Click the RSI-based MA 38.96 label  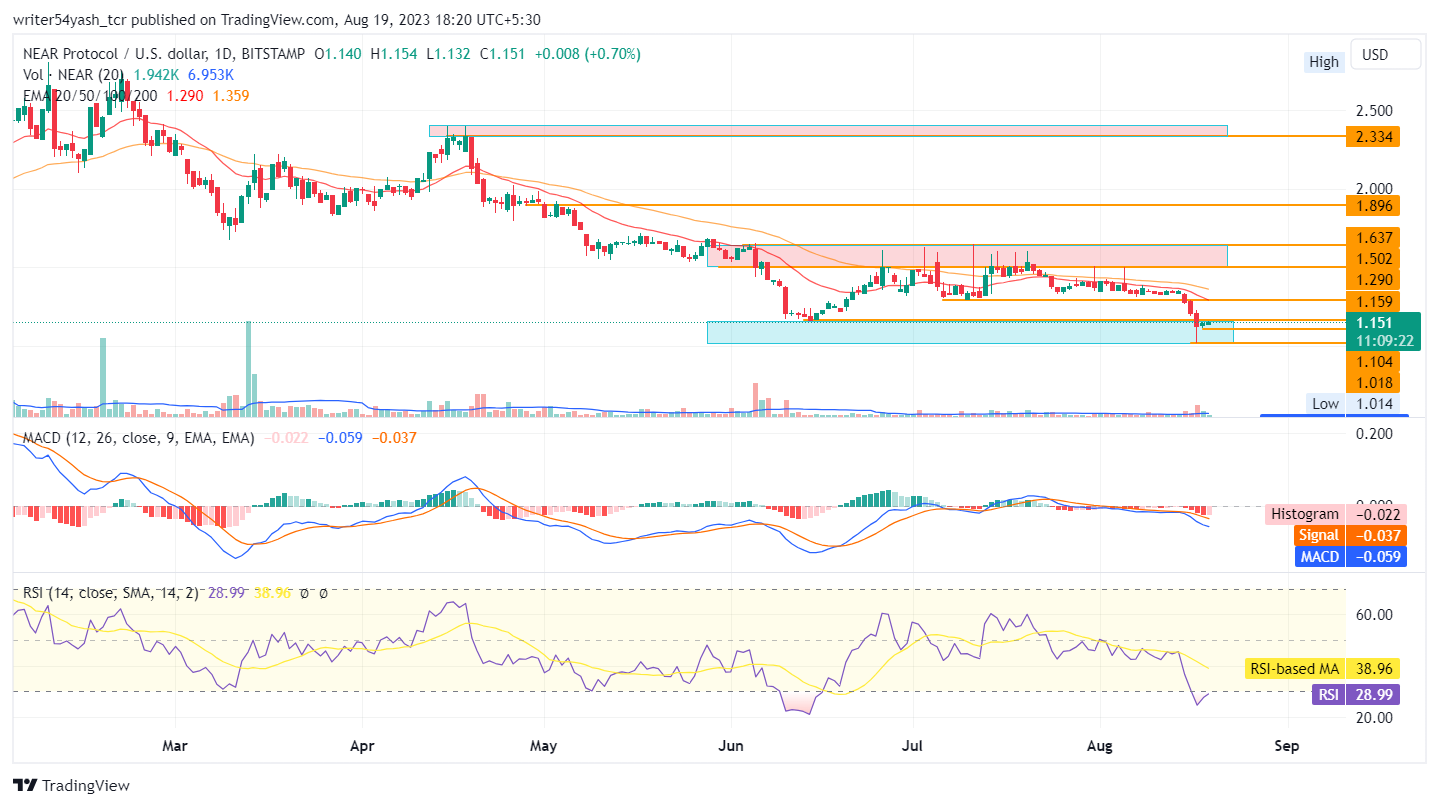pyautogui.click(x=1377, y=668)
